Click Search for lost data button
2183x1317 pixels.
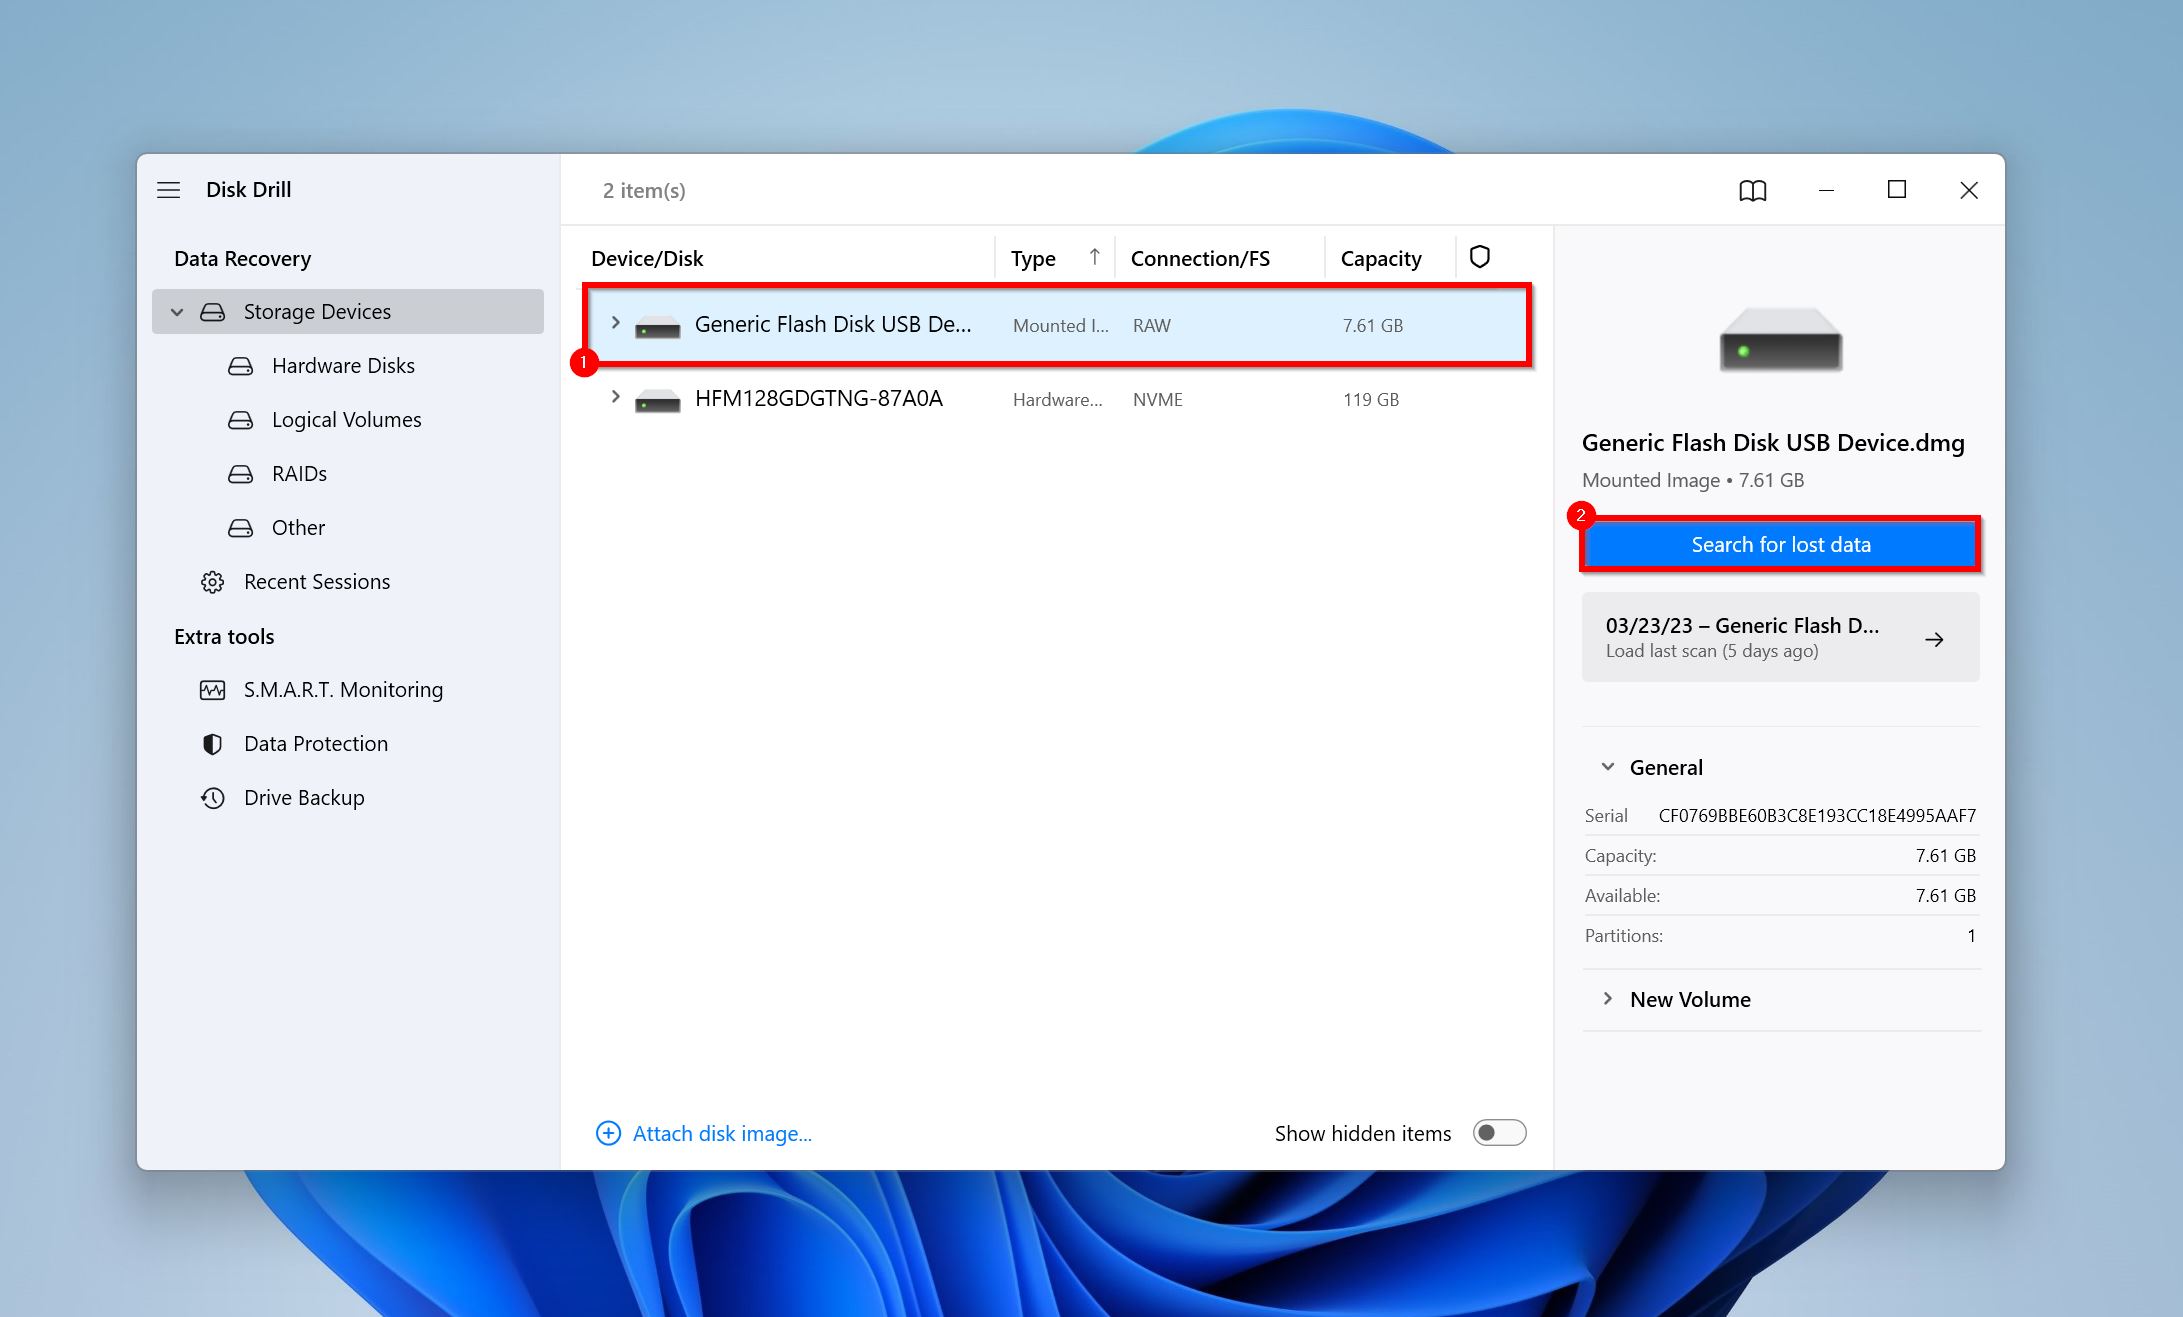pos(1780,545)
